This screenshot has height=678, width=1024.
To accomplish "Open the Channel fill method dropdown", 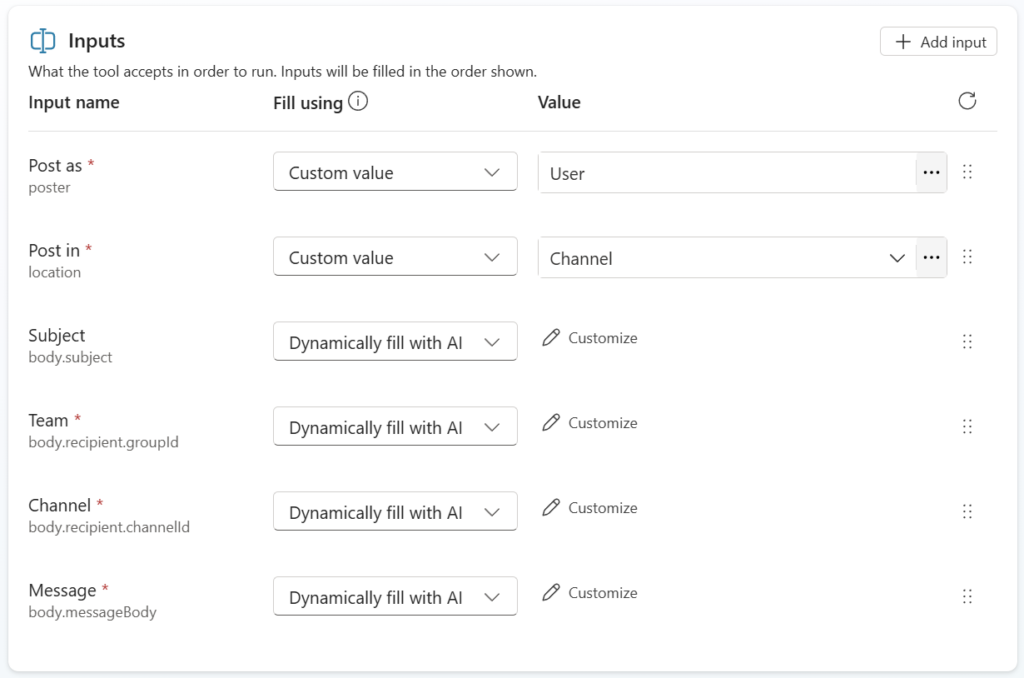I will coord(394,511).
